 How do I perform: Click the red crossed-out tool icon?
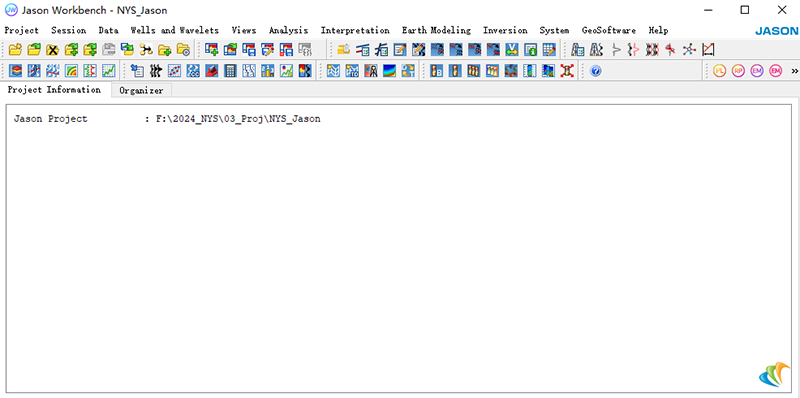670,49
